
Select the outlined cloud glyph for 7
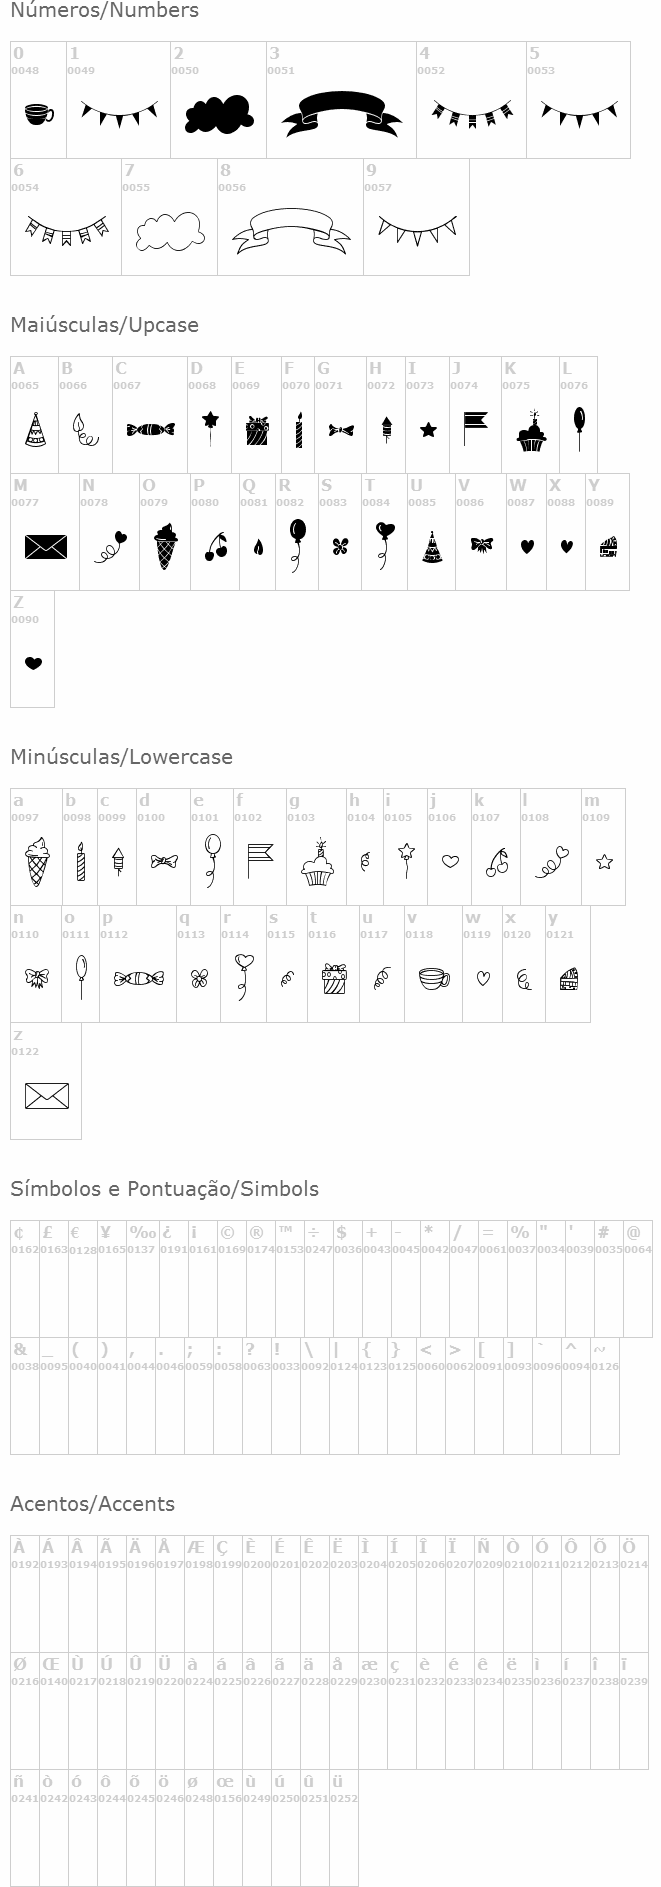click(x=170, y=232)
